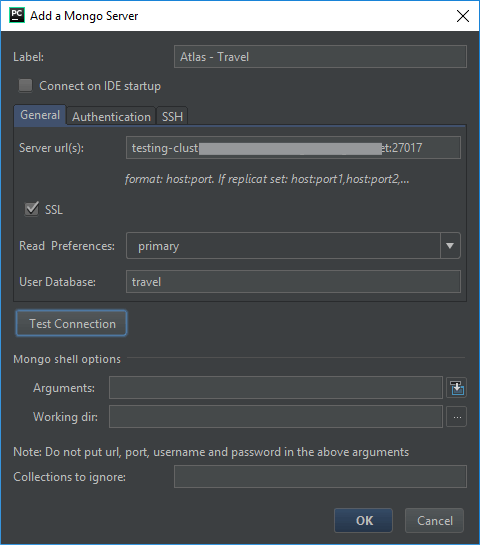Click the Note about url and port arguments
The image size is (480, 545).
click(211, 452)
